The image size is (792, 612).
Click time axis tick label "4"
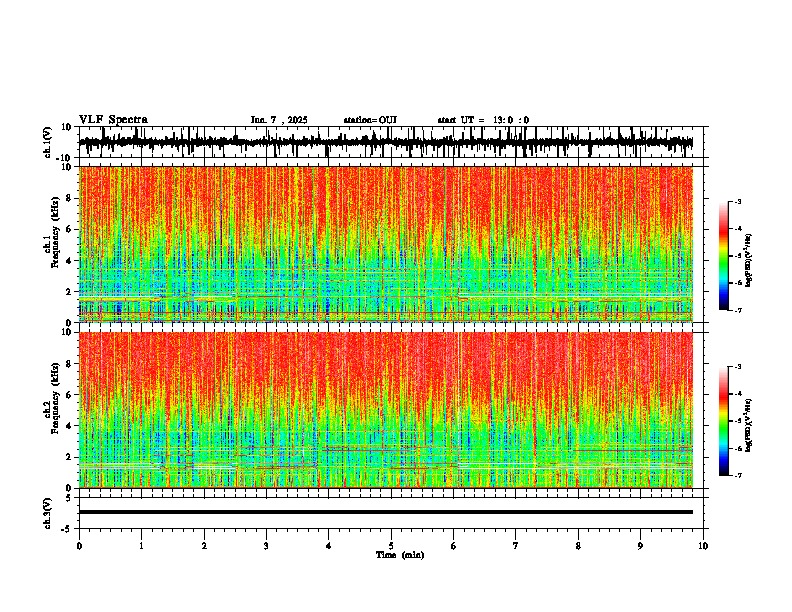329,546
